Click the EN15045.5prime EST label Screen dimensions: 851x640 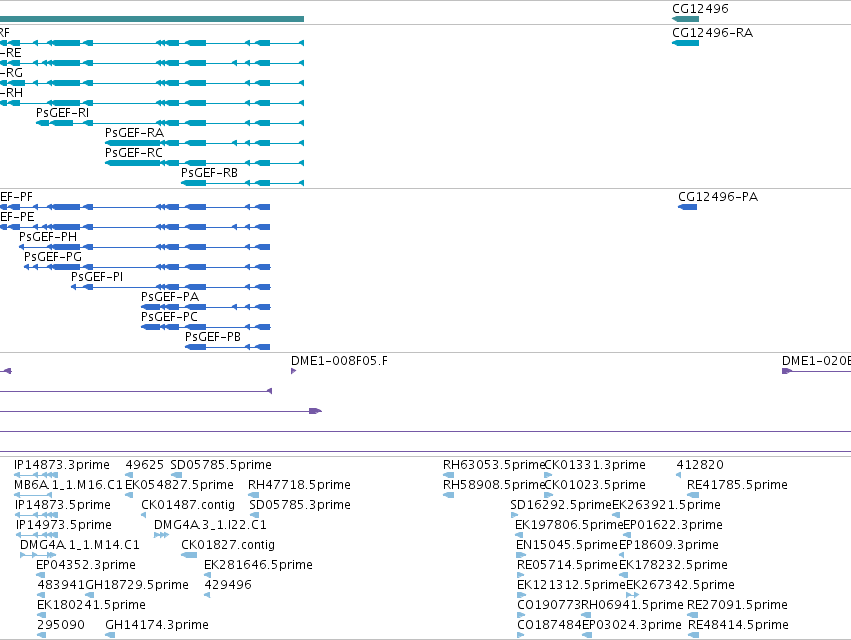567,545
